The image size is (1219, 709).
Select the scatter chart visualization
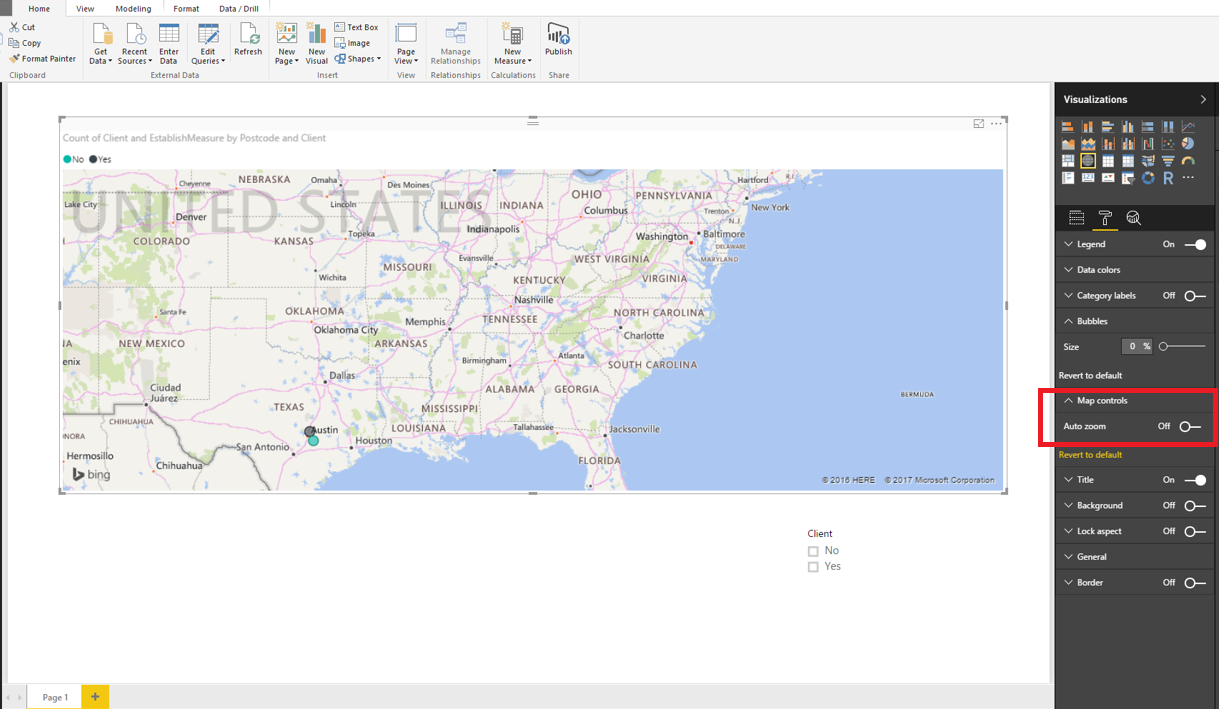pyautogui.click(x=1168, y=143)
